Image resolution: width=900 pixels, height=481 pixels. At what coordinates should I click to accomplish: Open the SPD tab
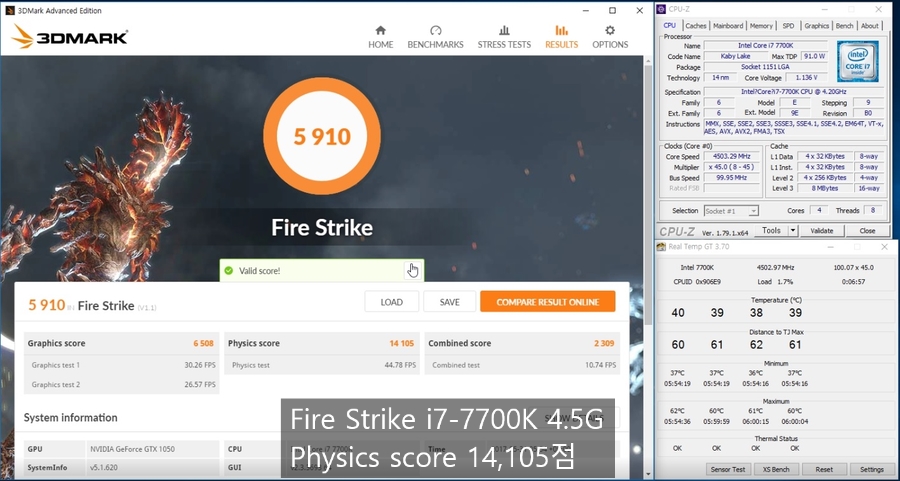pyautogui.click(x=788, y=26)
